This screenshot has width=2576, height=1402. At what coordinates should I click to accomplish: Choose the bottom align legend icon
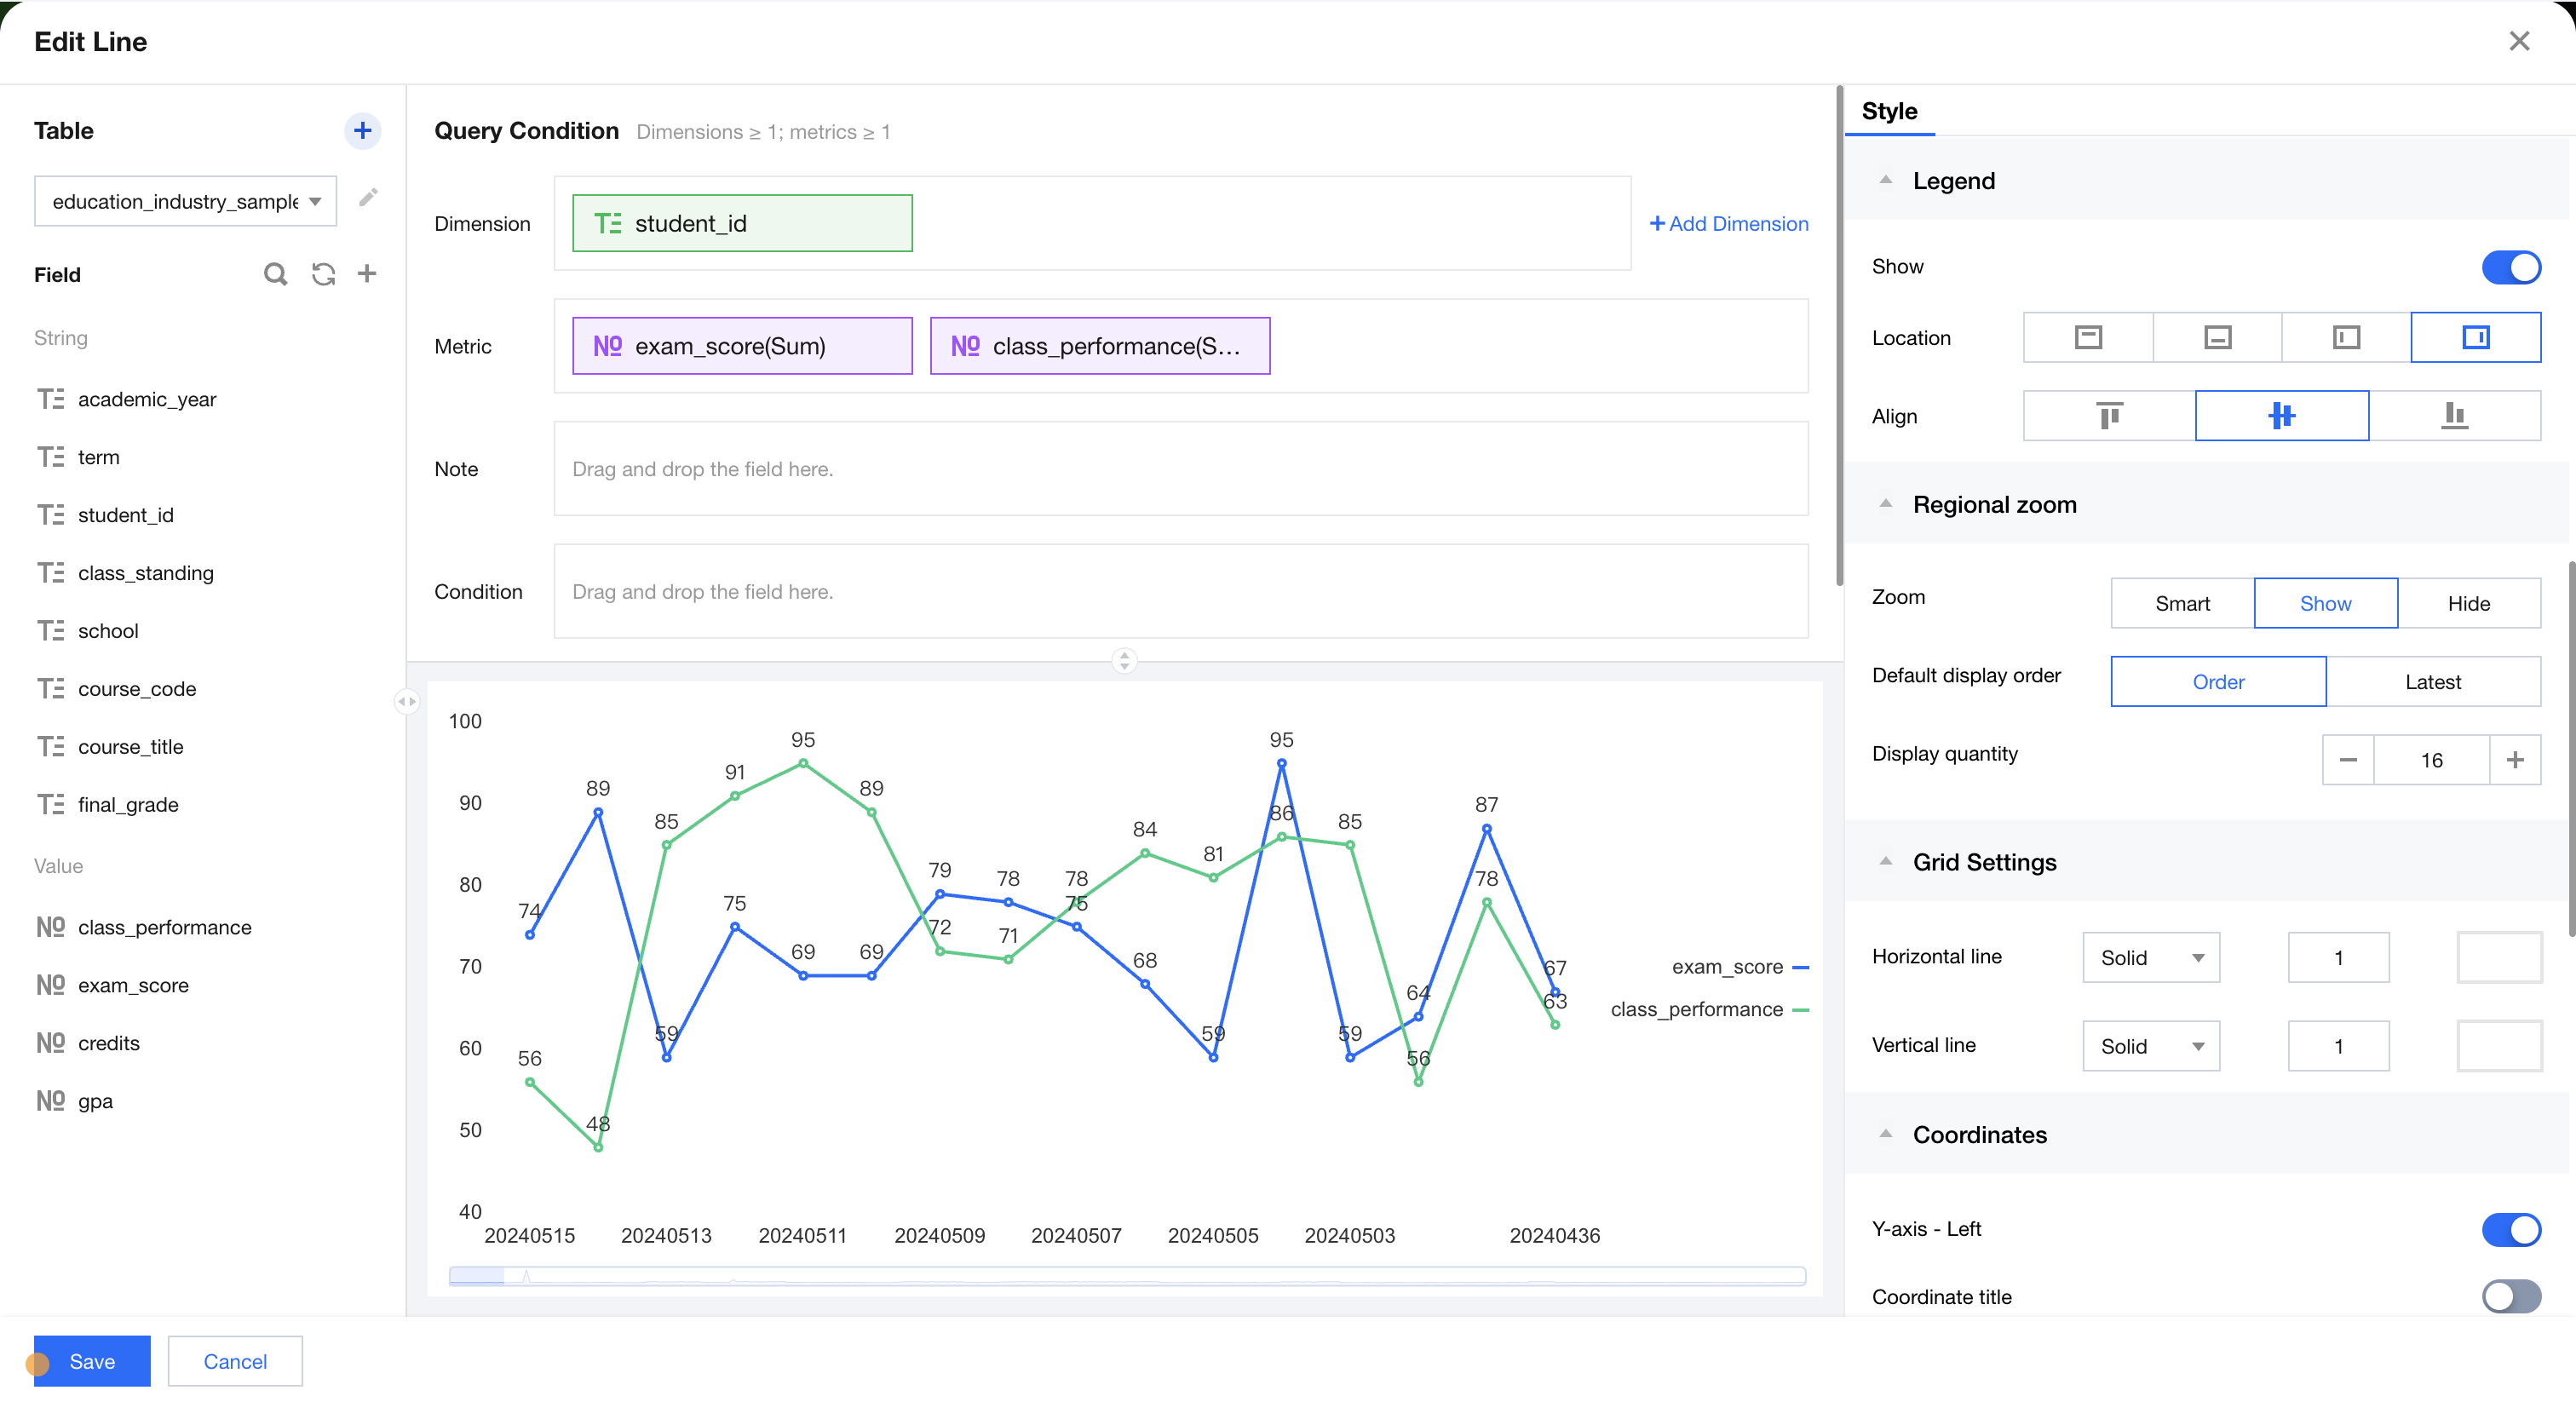click(2453, 416)
